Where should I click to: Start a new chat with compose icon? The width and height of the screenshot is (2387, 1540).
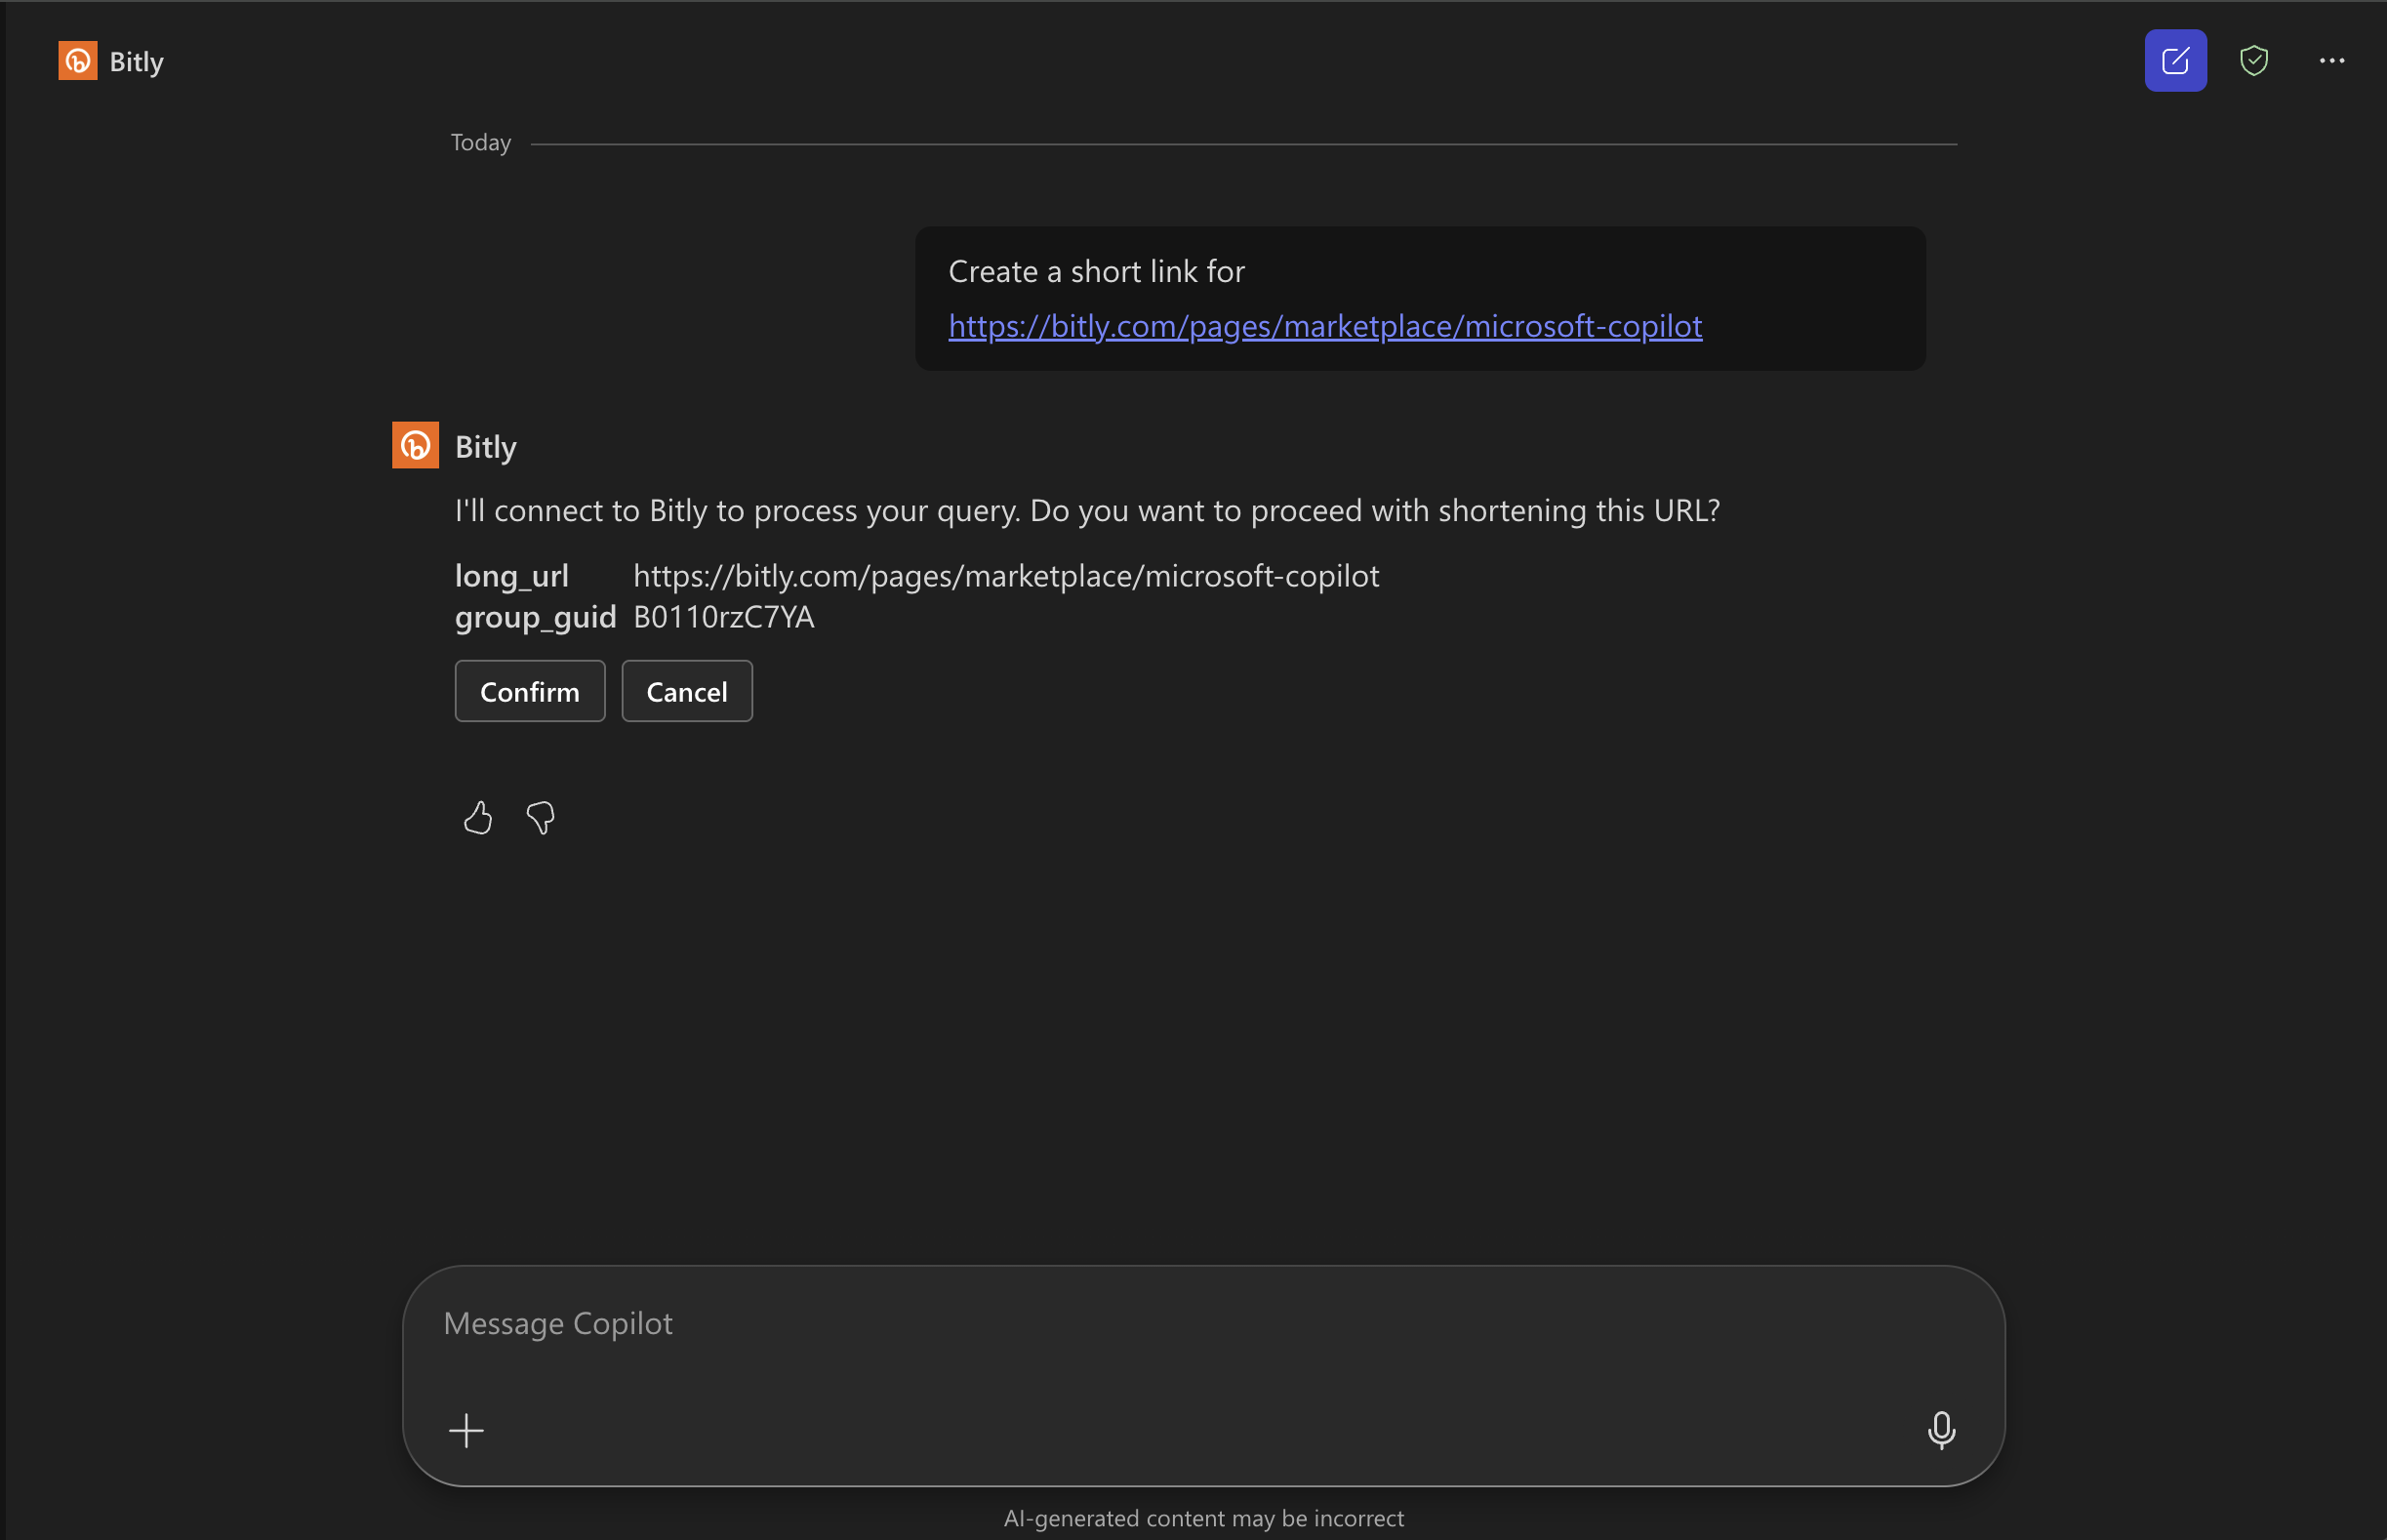point(2175,61)
